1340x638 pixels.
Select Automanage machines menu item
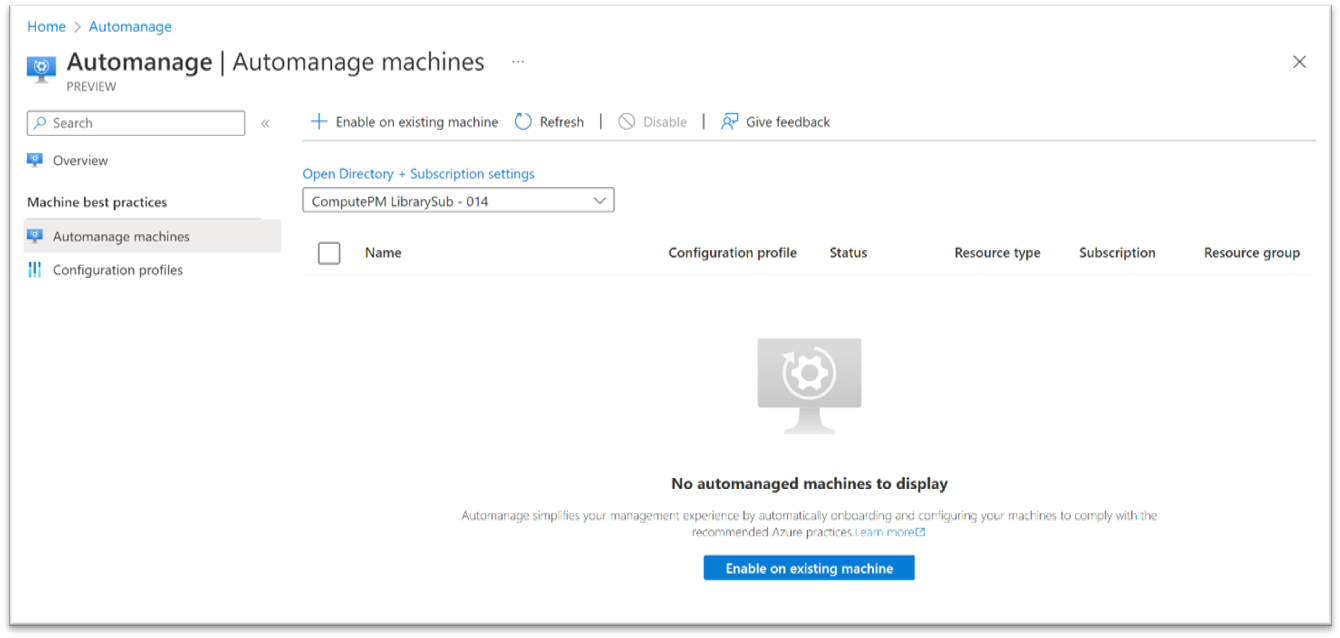(153, 236)
